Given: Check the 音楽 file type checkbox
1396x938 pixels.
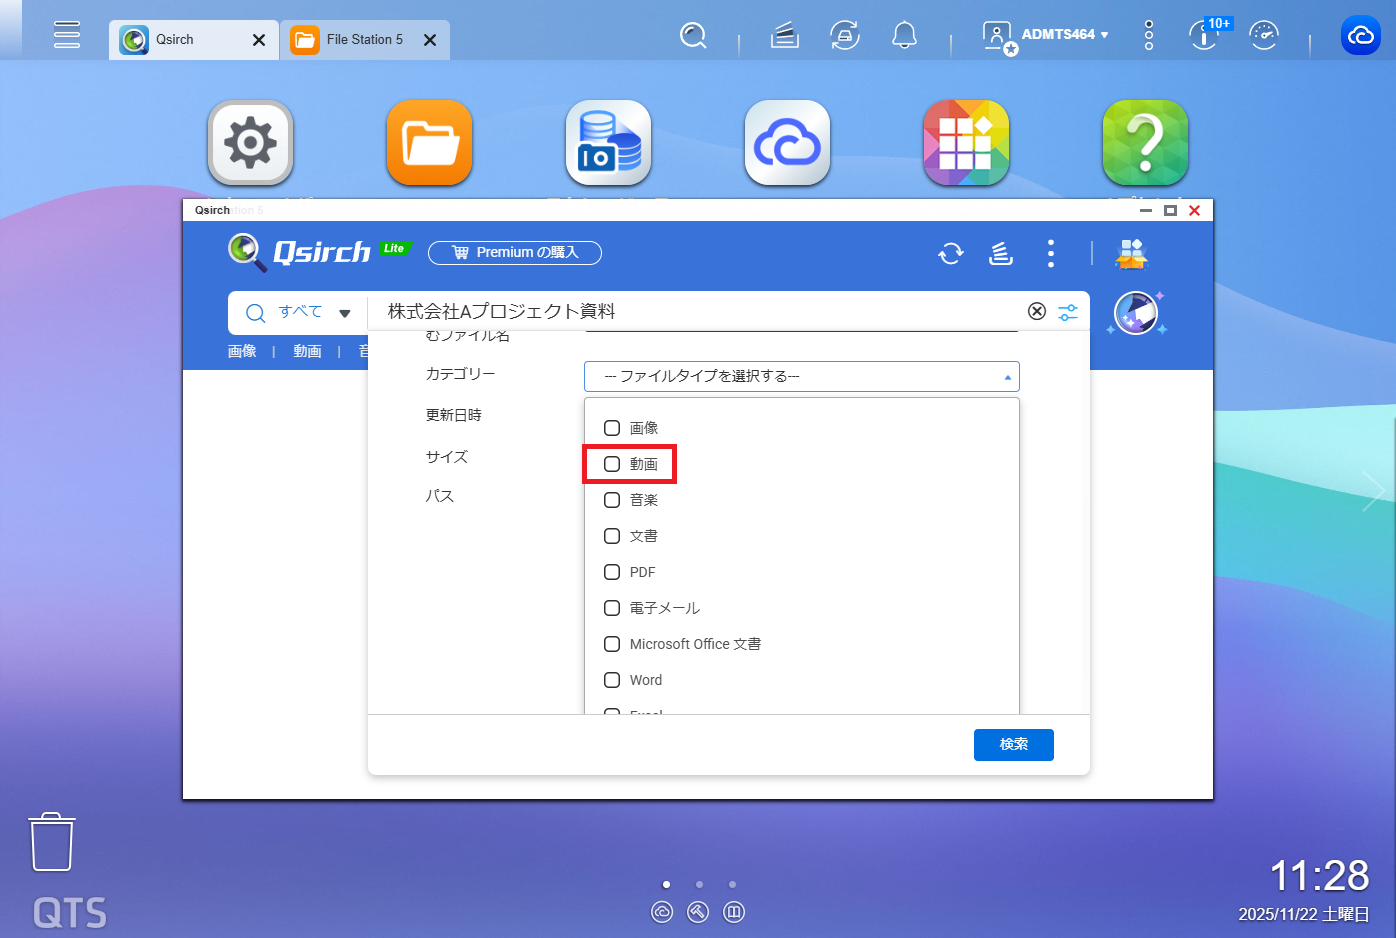Looking at the screenshot, I should [612, 500].
